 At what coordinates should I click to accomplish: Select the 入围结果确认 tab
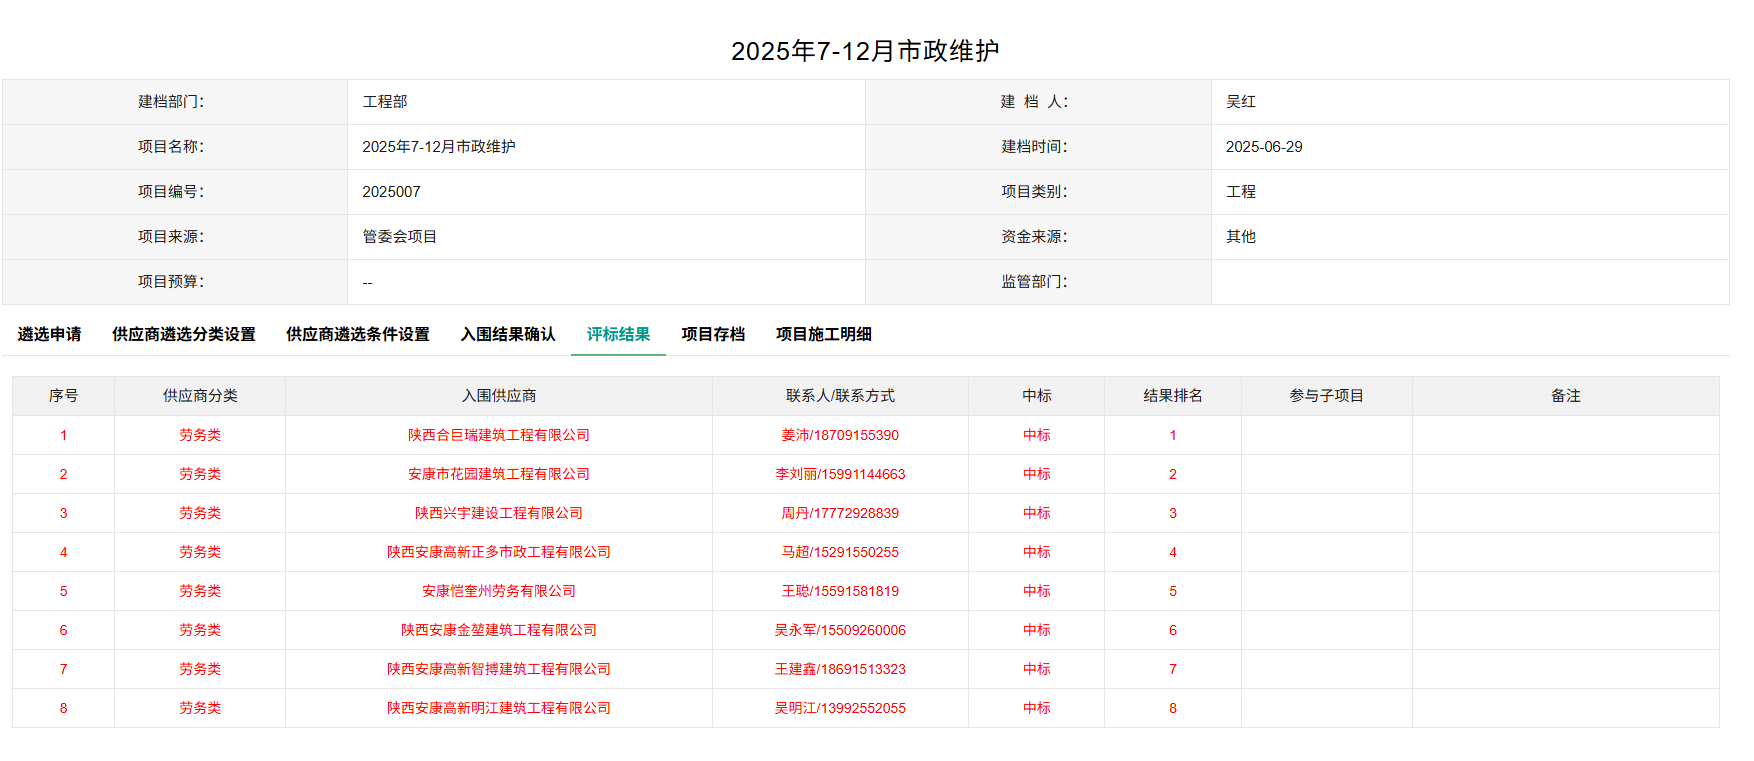click(x=507, y=334)
